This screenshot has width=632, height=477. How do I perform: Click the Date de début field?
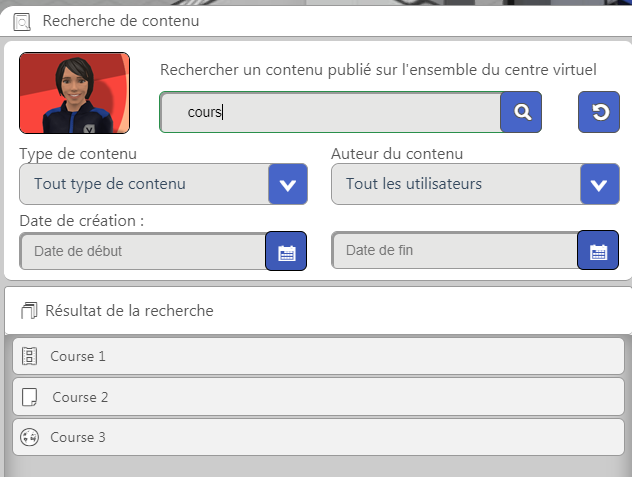click(143, 251)
